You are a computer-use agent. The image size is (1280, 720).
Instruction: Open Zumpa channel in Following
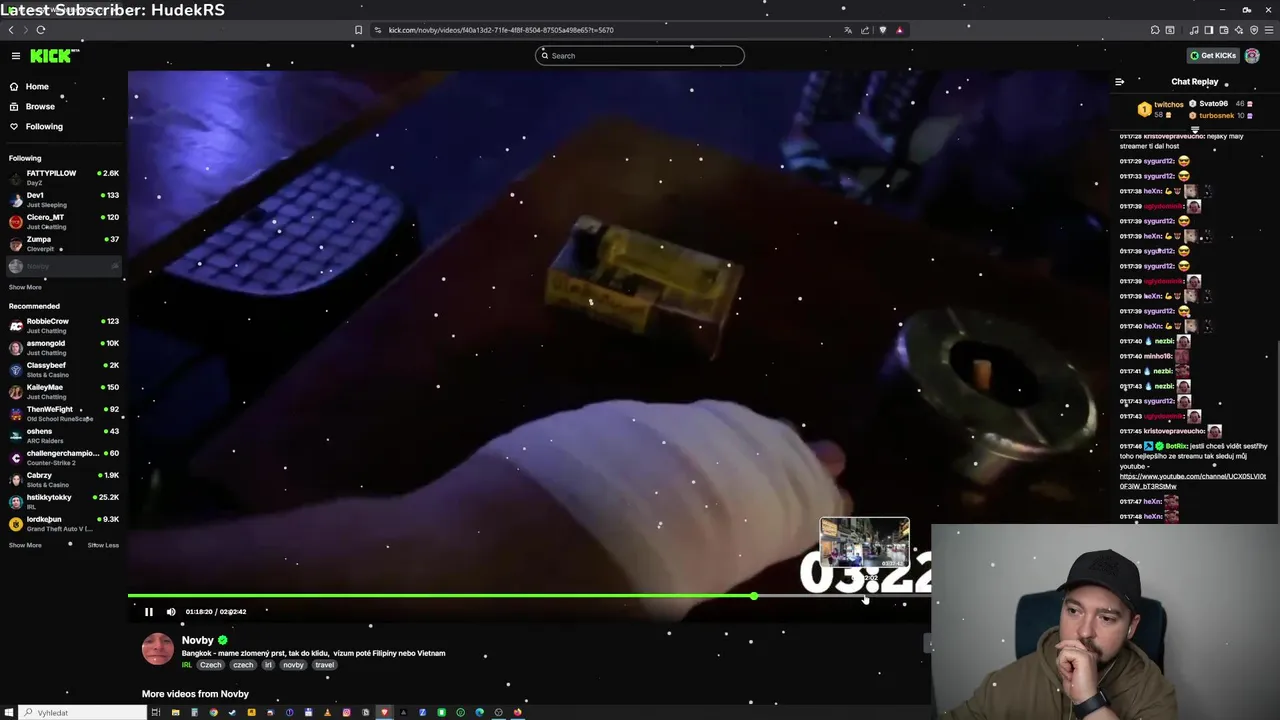coord(64,244)
